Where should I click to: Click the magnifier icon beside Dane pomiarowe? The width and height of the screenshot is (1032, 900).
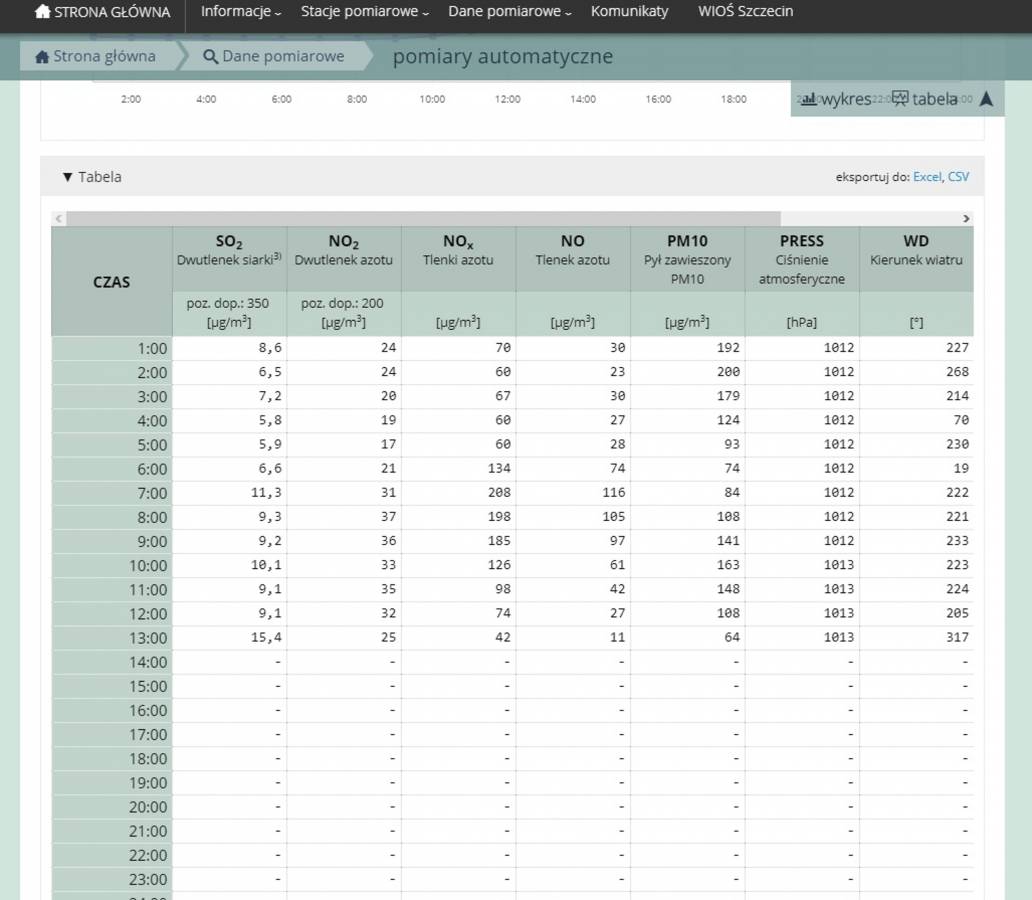(x=210, y=57)
